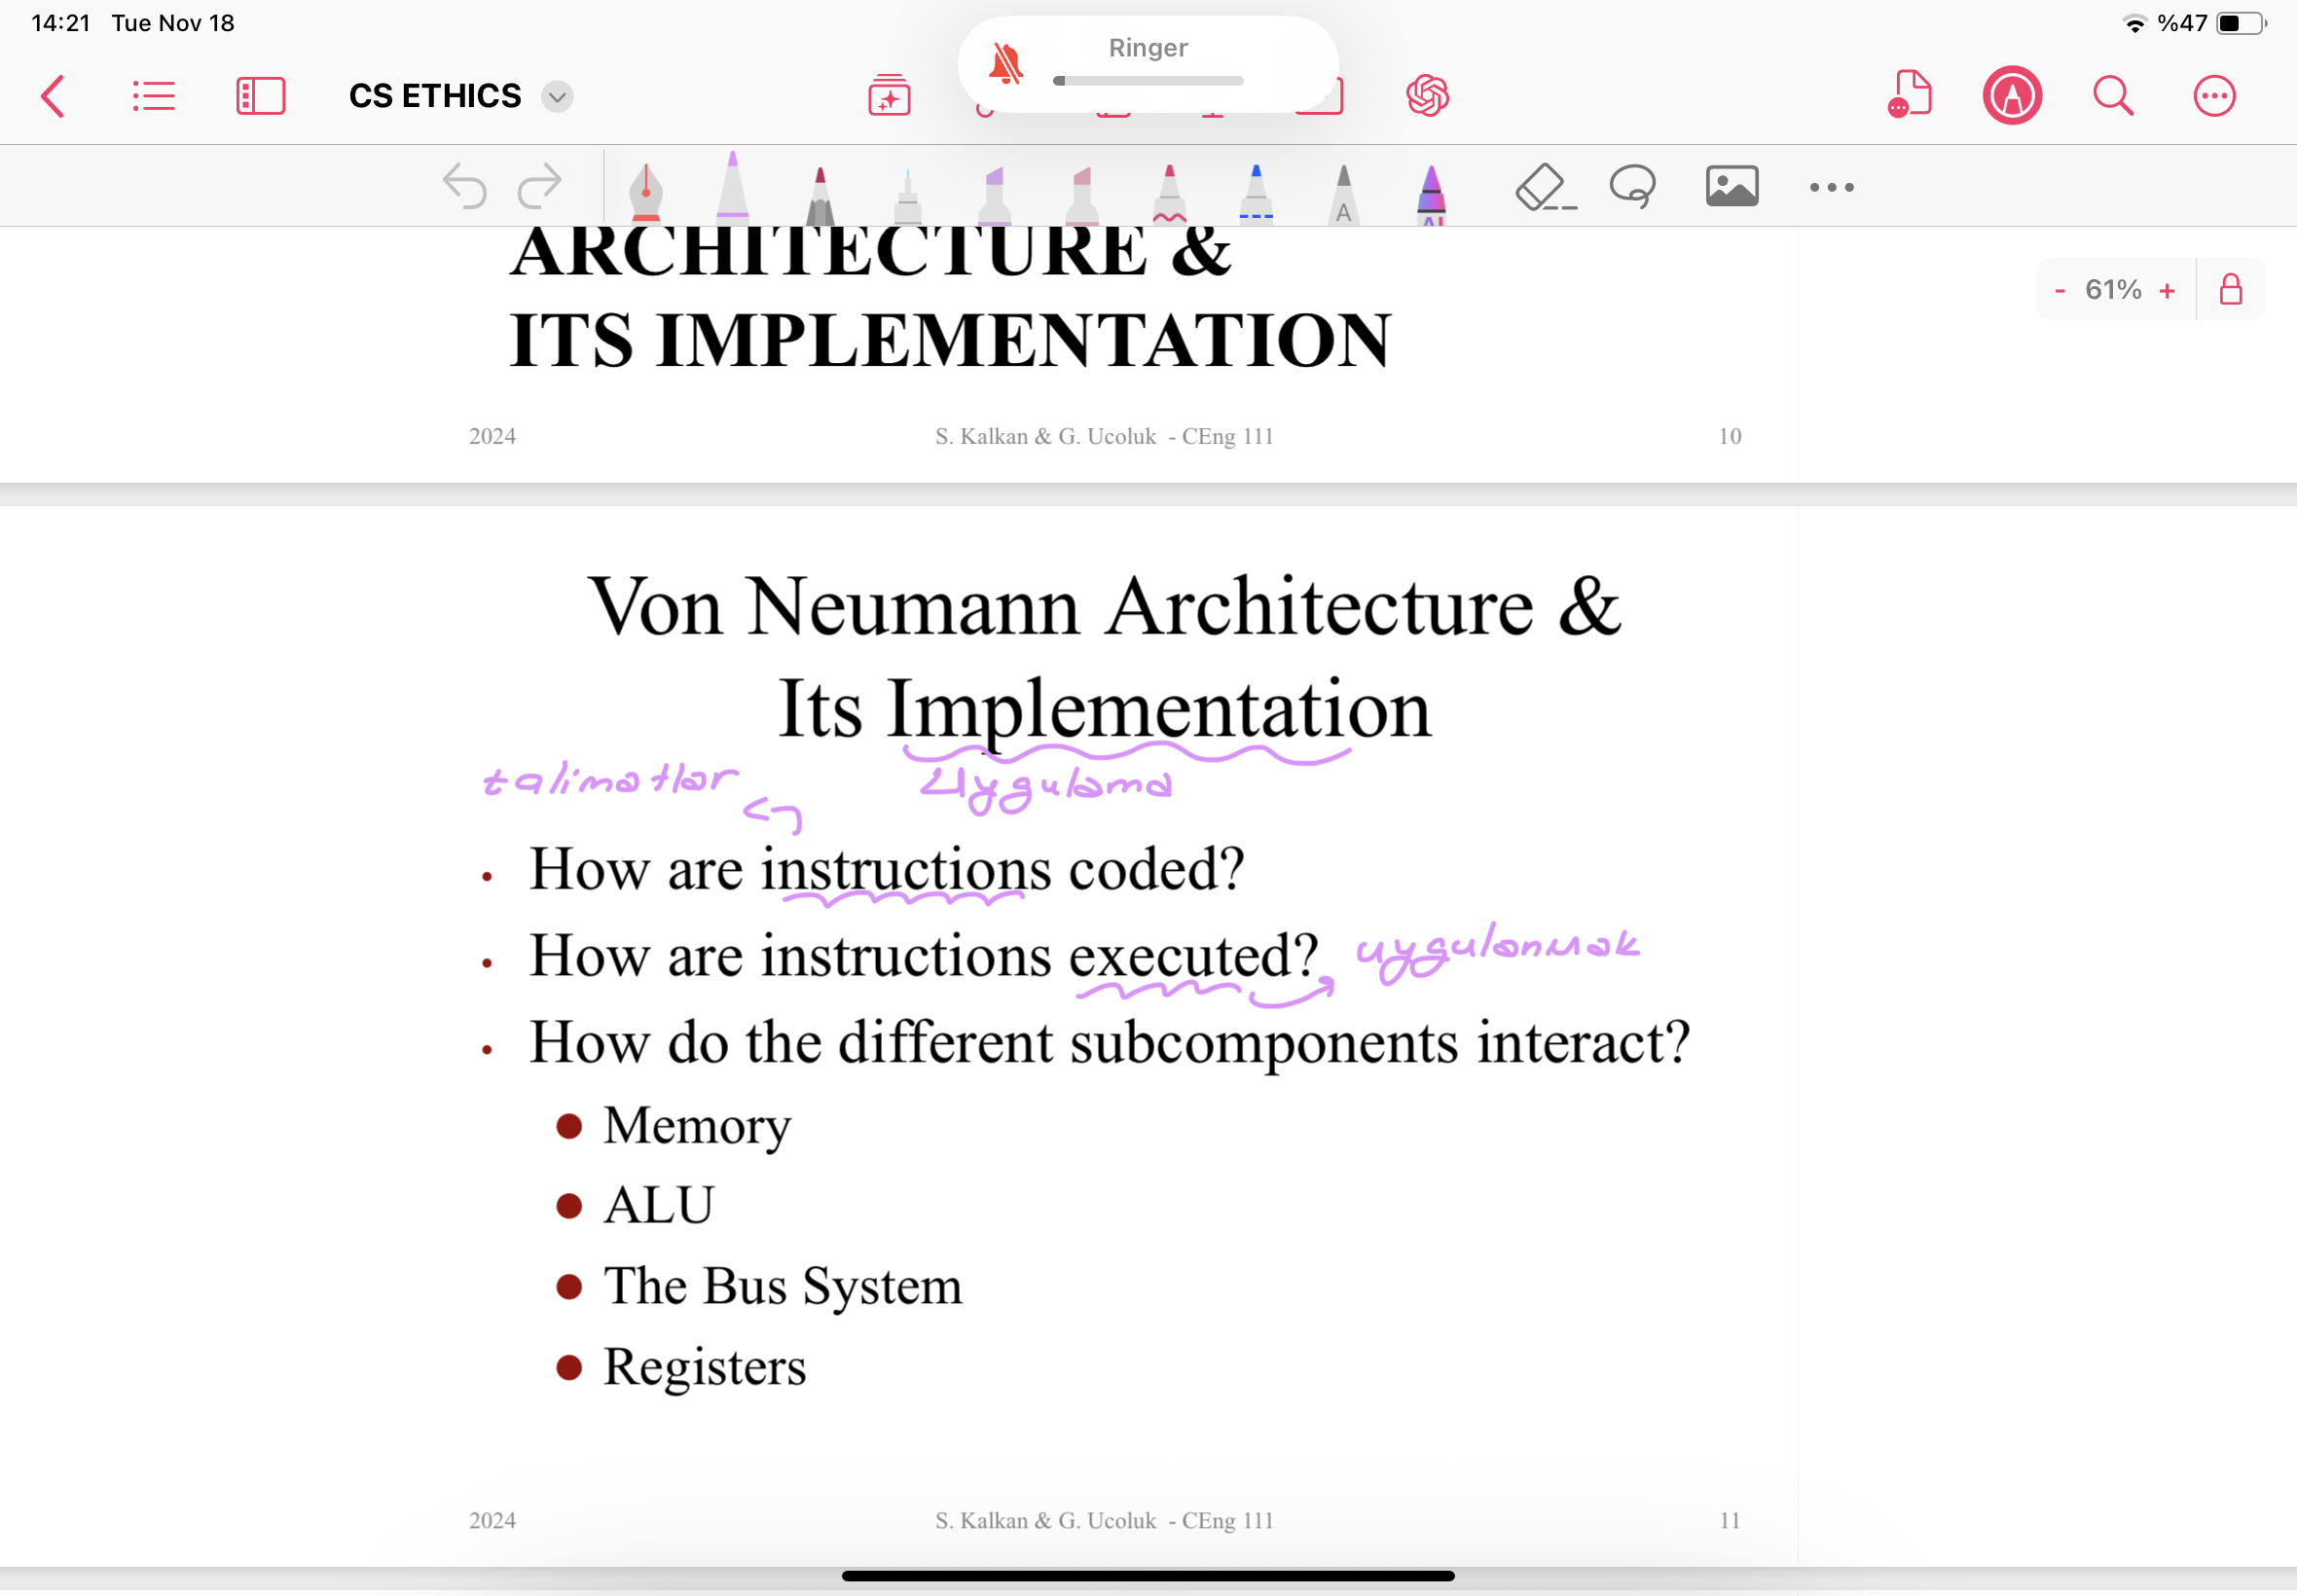Toggle the sidebar panel
This screenshot has width=2297, height=1596.
pyautogui.click(x=261, y=96)
